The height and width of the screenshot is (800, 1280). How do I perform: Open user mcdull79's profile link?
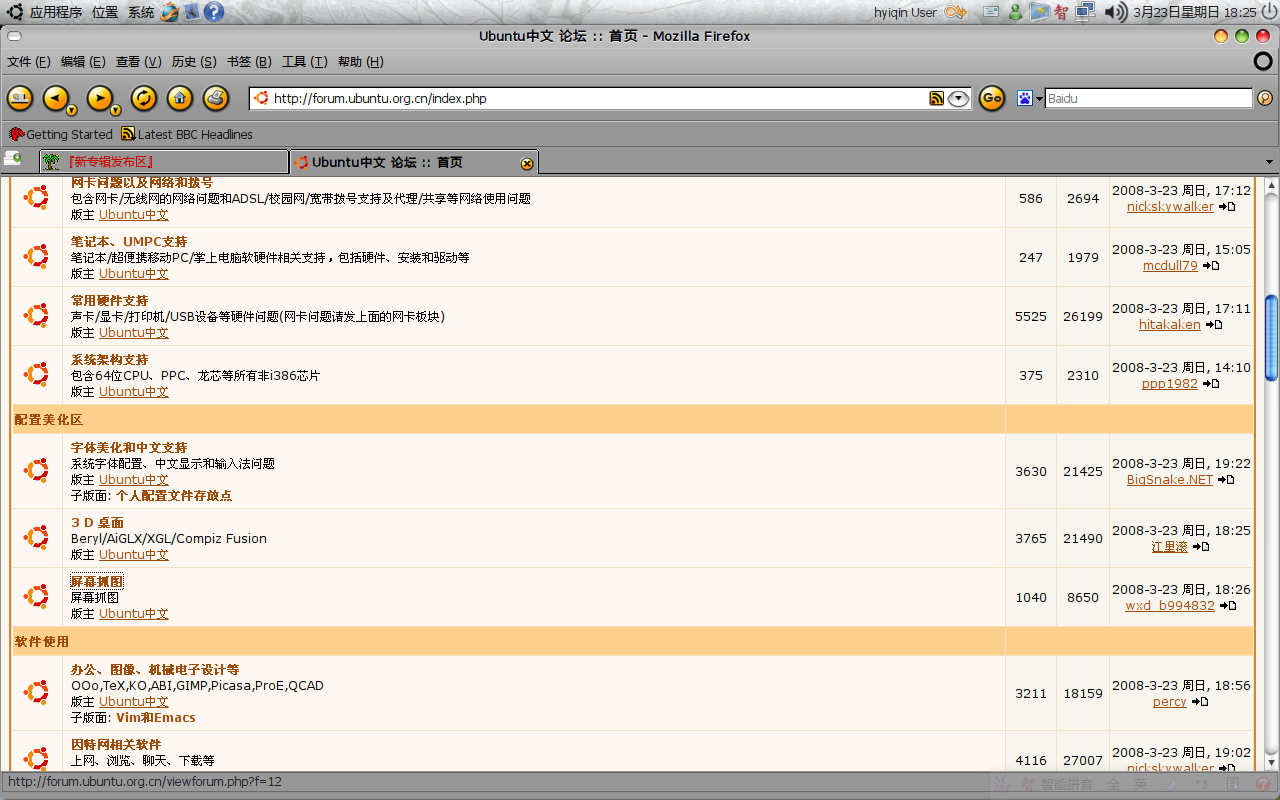coord(1170,266)
